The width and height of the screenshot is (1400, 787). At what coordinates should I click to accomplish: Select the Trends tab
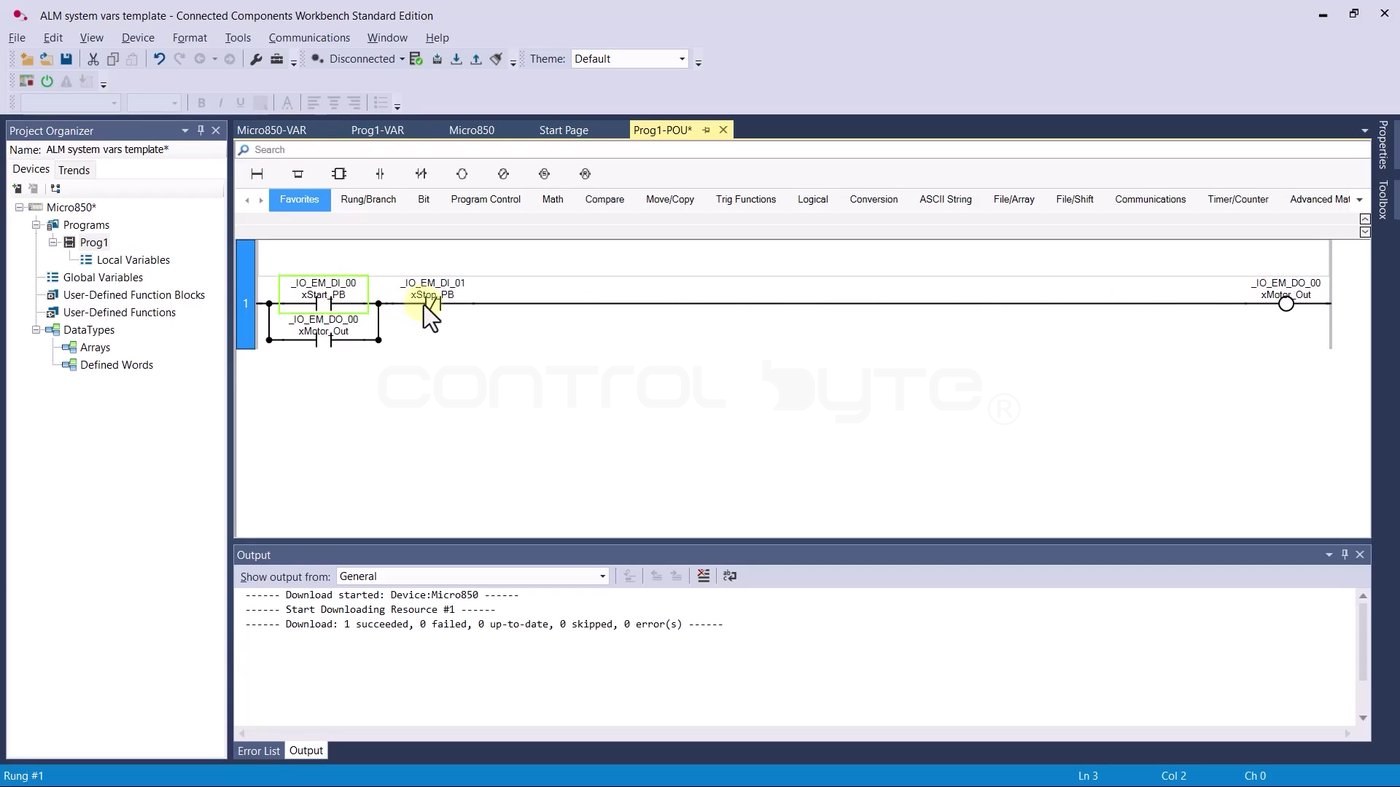74,170
